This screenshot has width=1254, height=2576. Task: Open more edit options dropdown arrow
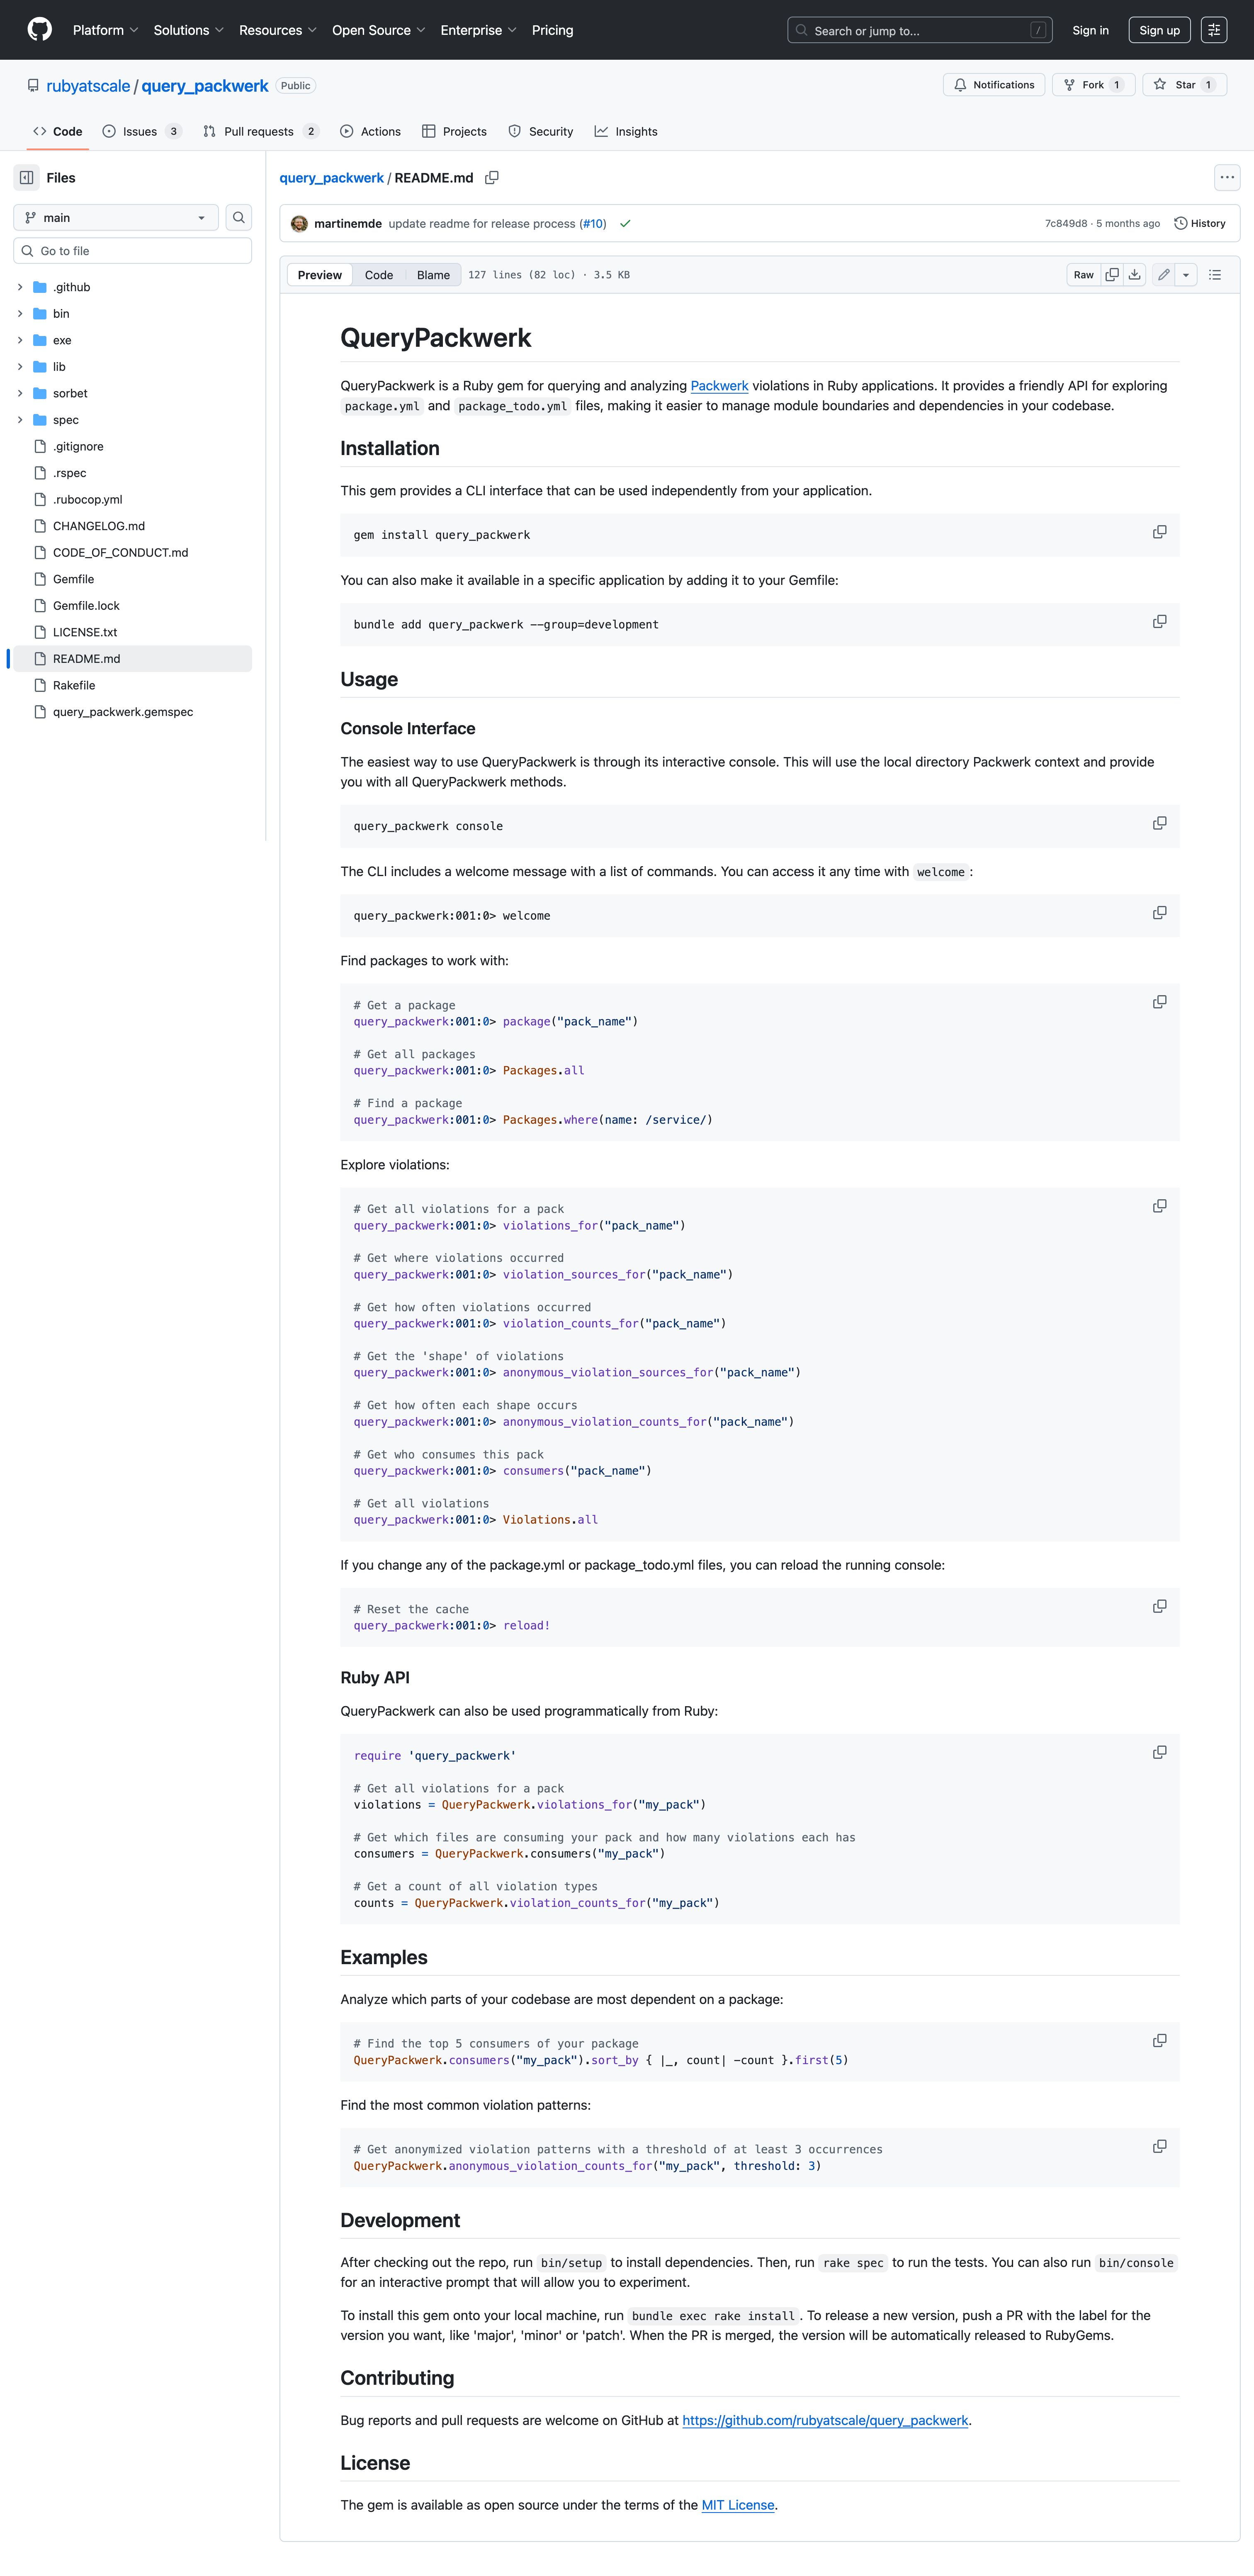[1186, 275]
